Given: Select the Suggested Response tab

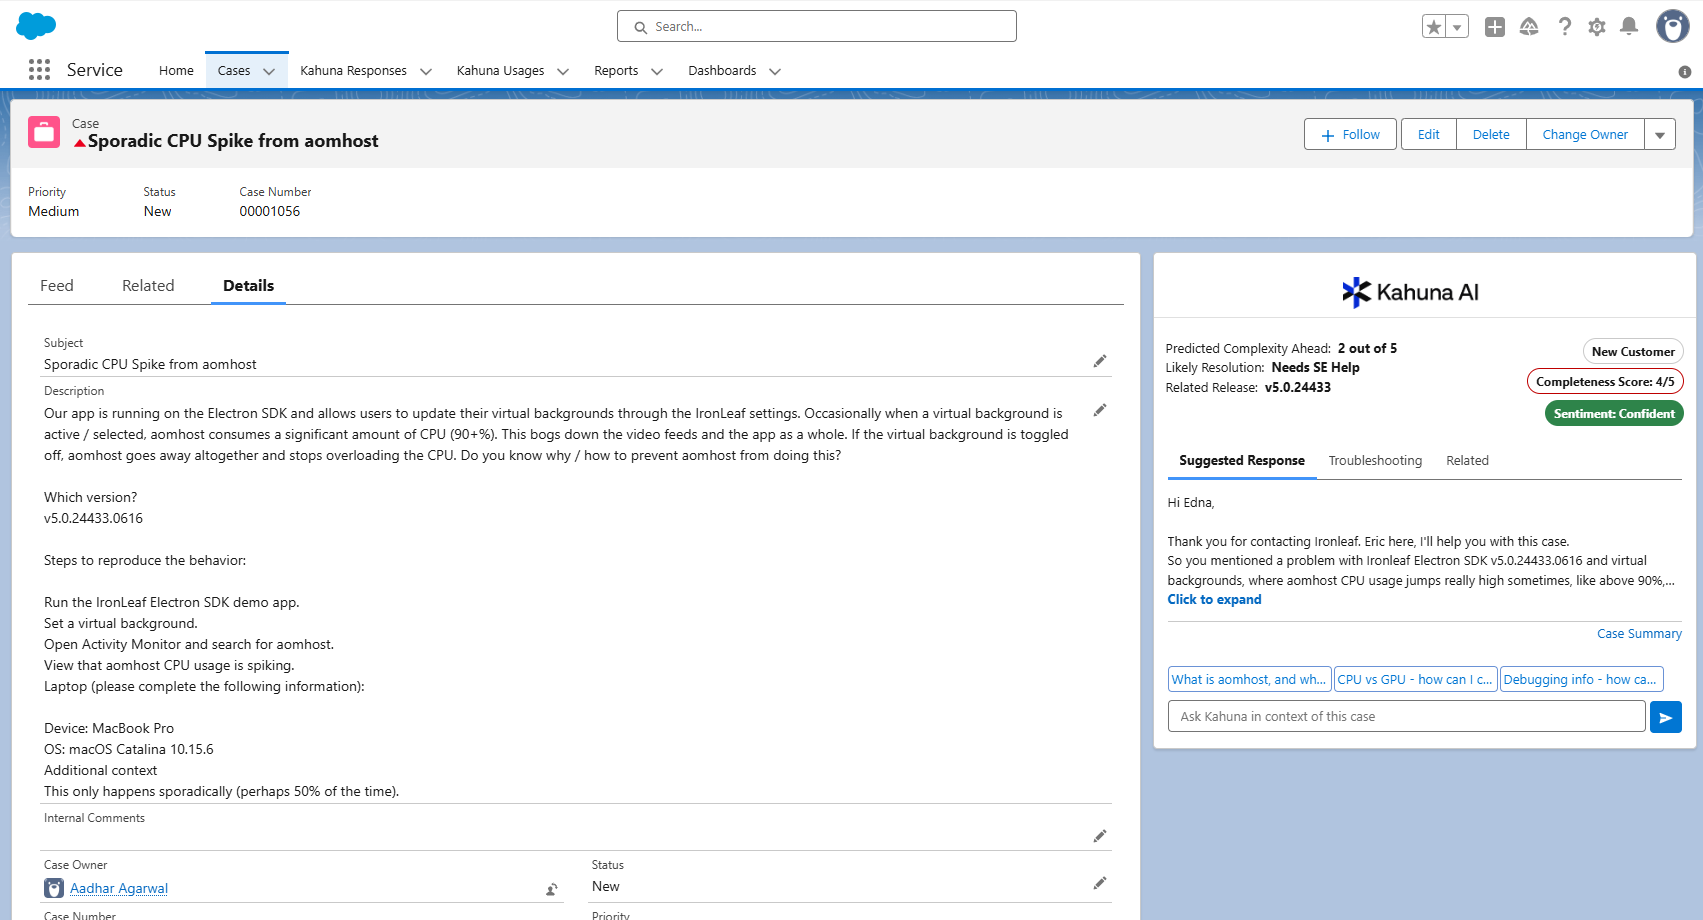Looking at the screenshot, I should click(1242, 460).
